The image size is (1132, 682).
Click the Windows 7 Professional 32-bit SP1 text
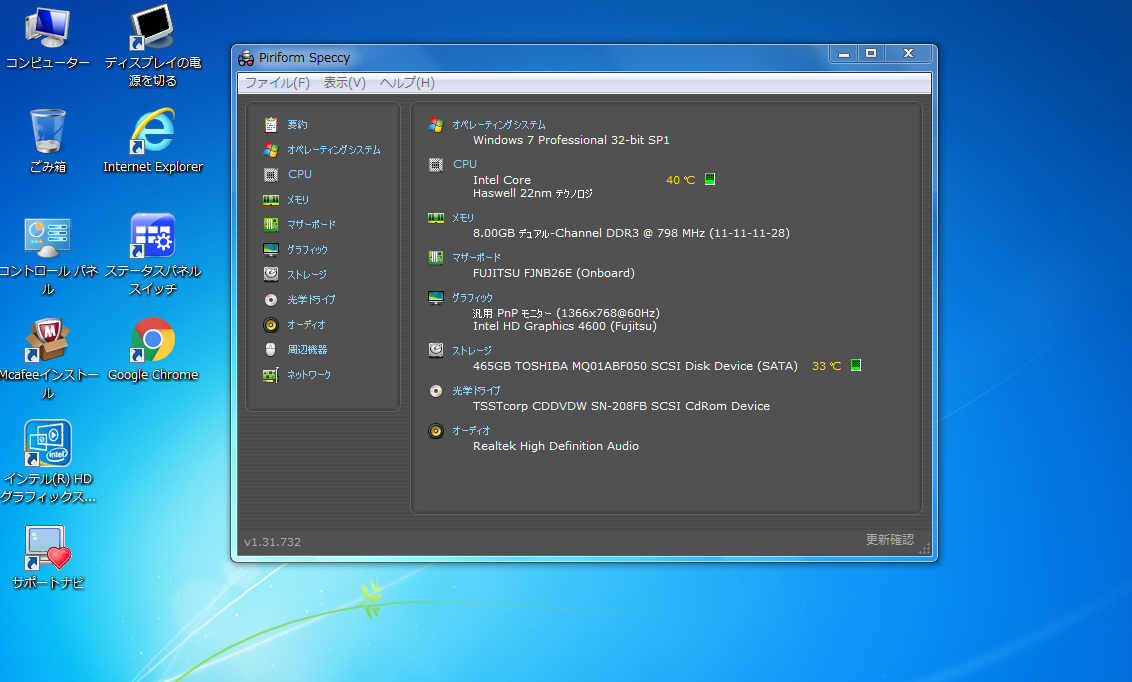(571, 140)
